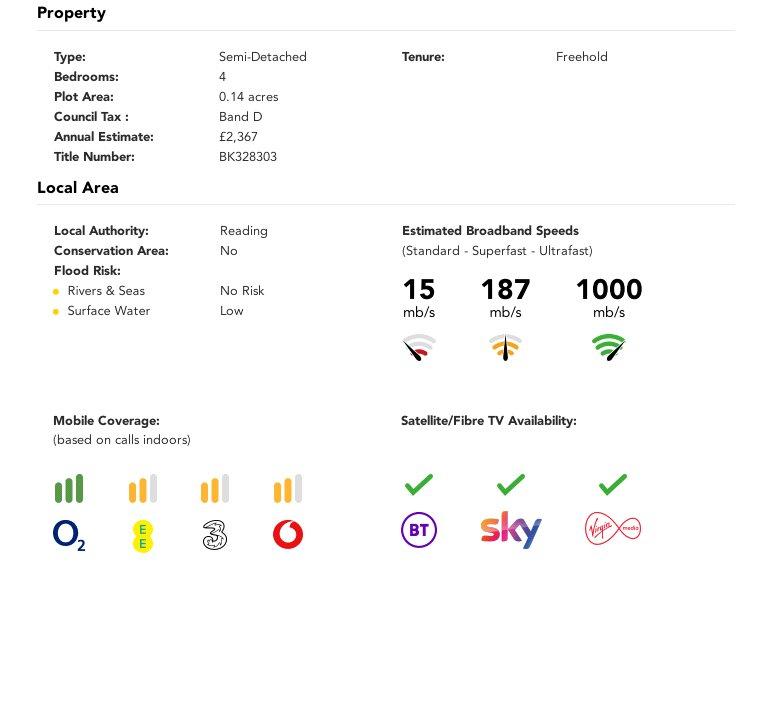Click the BT TV provider logo
The height and width of the screenshot is (708, 772).
pyautogui.click(x=419, y=530)
